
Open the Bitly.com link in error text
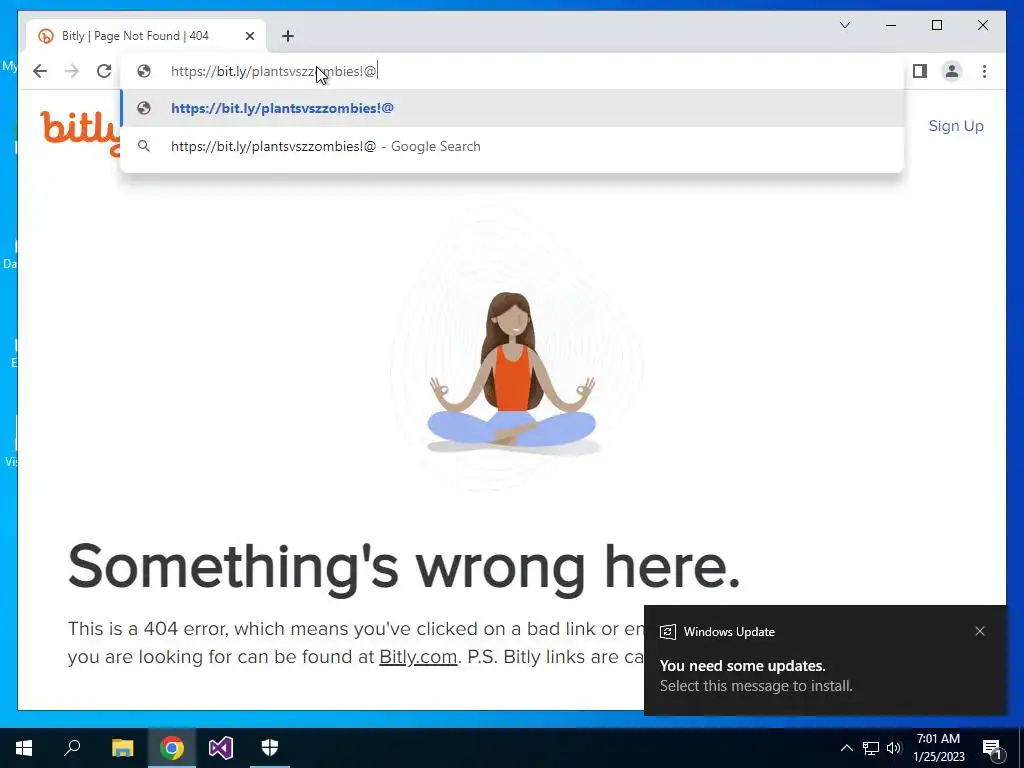coord(418,656)
